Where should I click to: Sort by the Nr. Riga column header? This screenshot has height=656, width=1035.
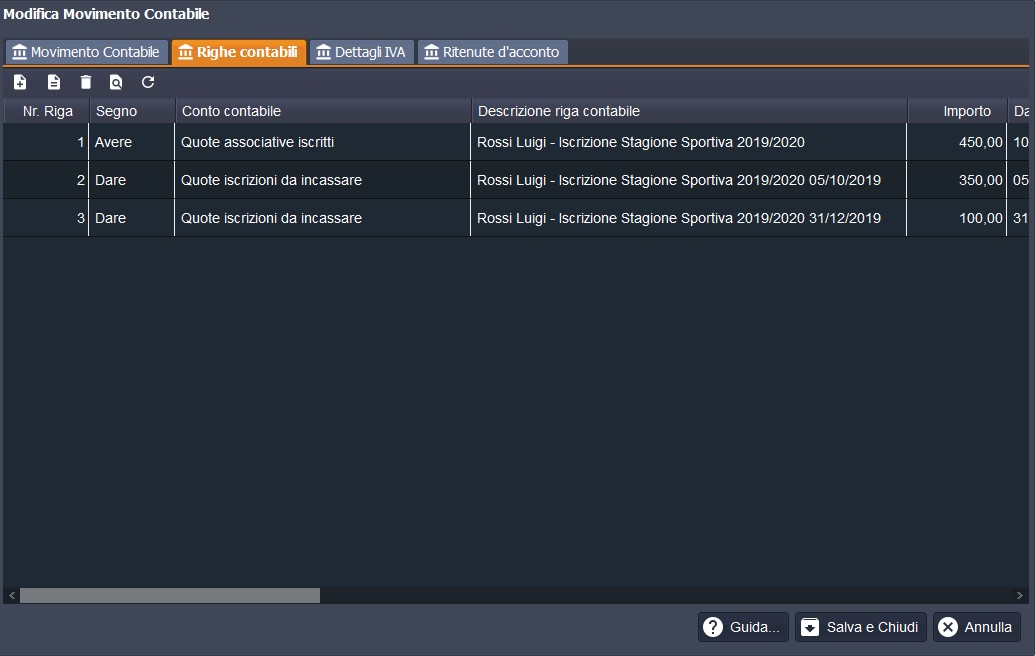[47, 111]
